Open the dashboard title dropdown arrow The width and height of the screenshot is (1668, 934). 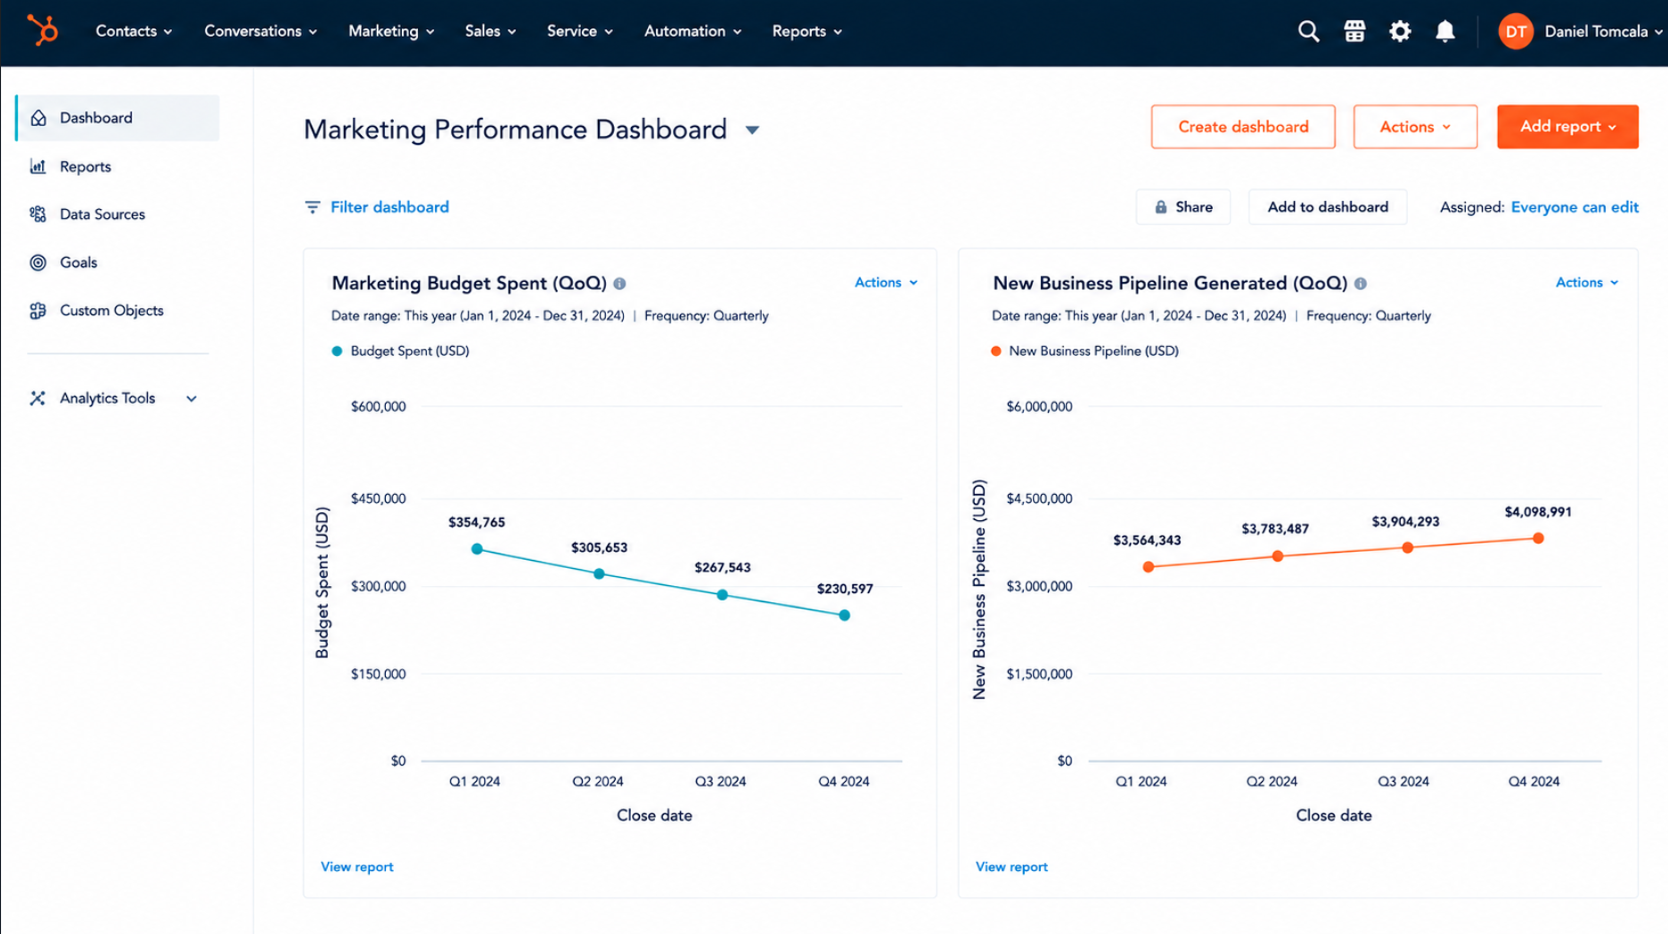pyautogui.click(x=752, y=130)
